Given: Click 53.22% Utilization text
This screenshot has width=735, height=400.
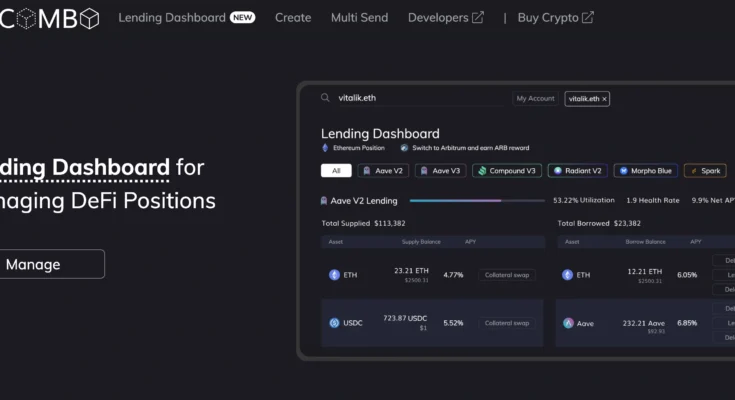Looking at the screenshot, I should [584, 200].
